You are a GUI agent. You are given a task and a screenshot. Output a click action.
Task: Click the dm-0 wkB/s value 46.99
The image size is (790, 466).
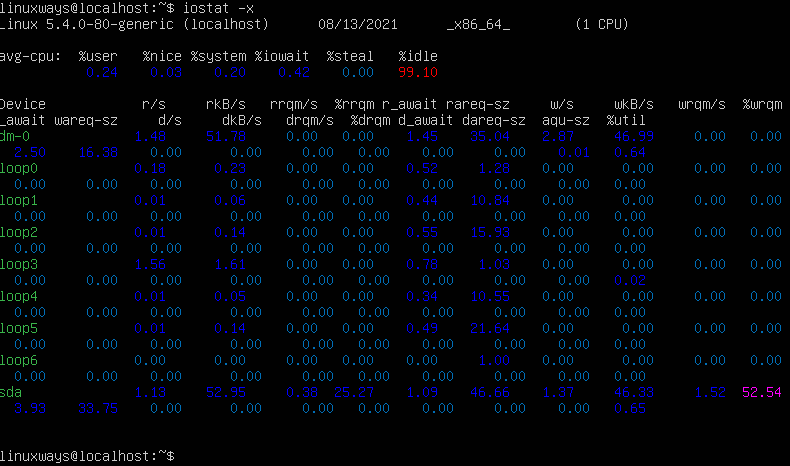click(x=634, y=137)
